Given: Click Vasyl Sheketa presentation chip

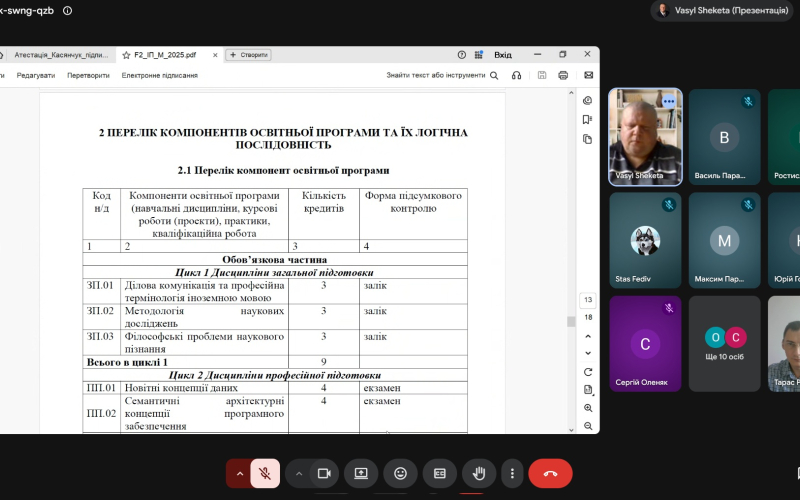Looking at the screenshot, I should 723,10.
